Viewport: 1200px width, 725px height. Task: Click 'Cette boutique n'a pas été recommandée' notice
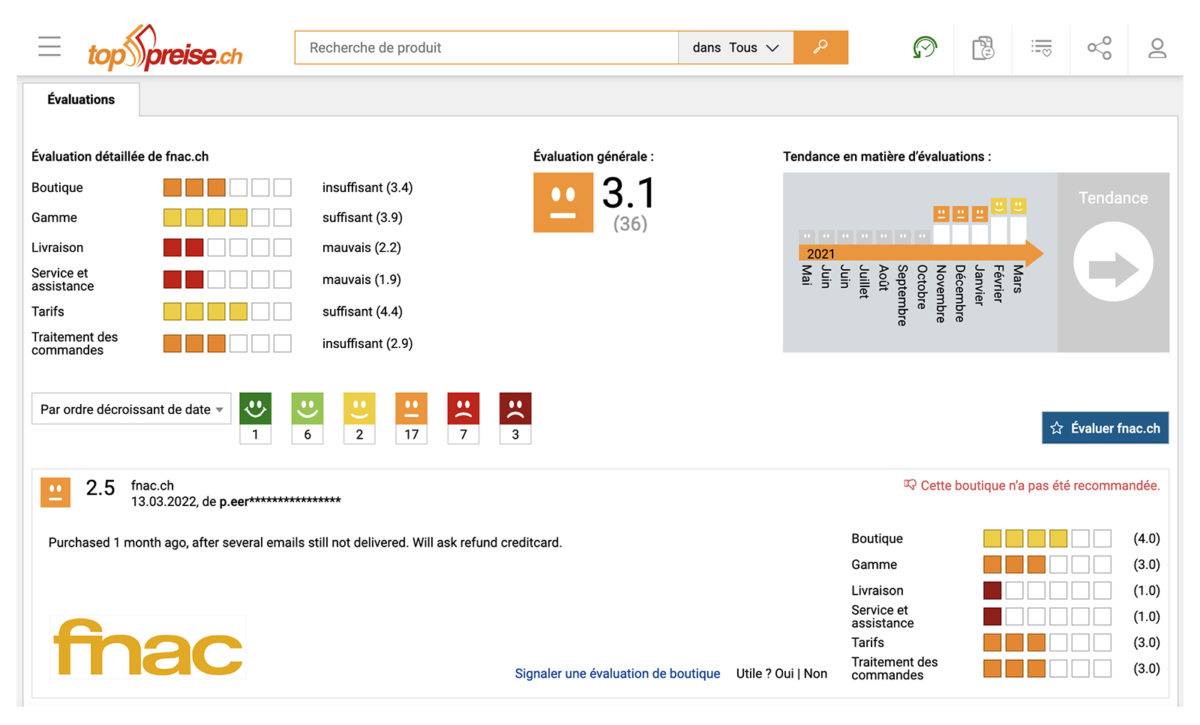[x=1032, y=485]
